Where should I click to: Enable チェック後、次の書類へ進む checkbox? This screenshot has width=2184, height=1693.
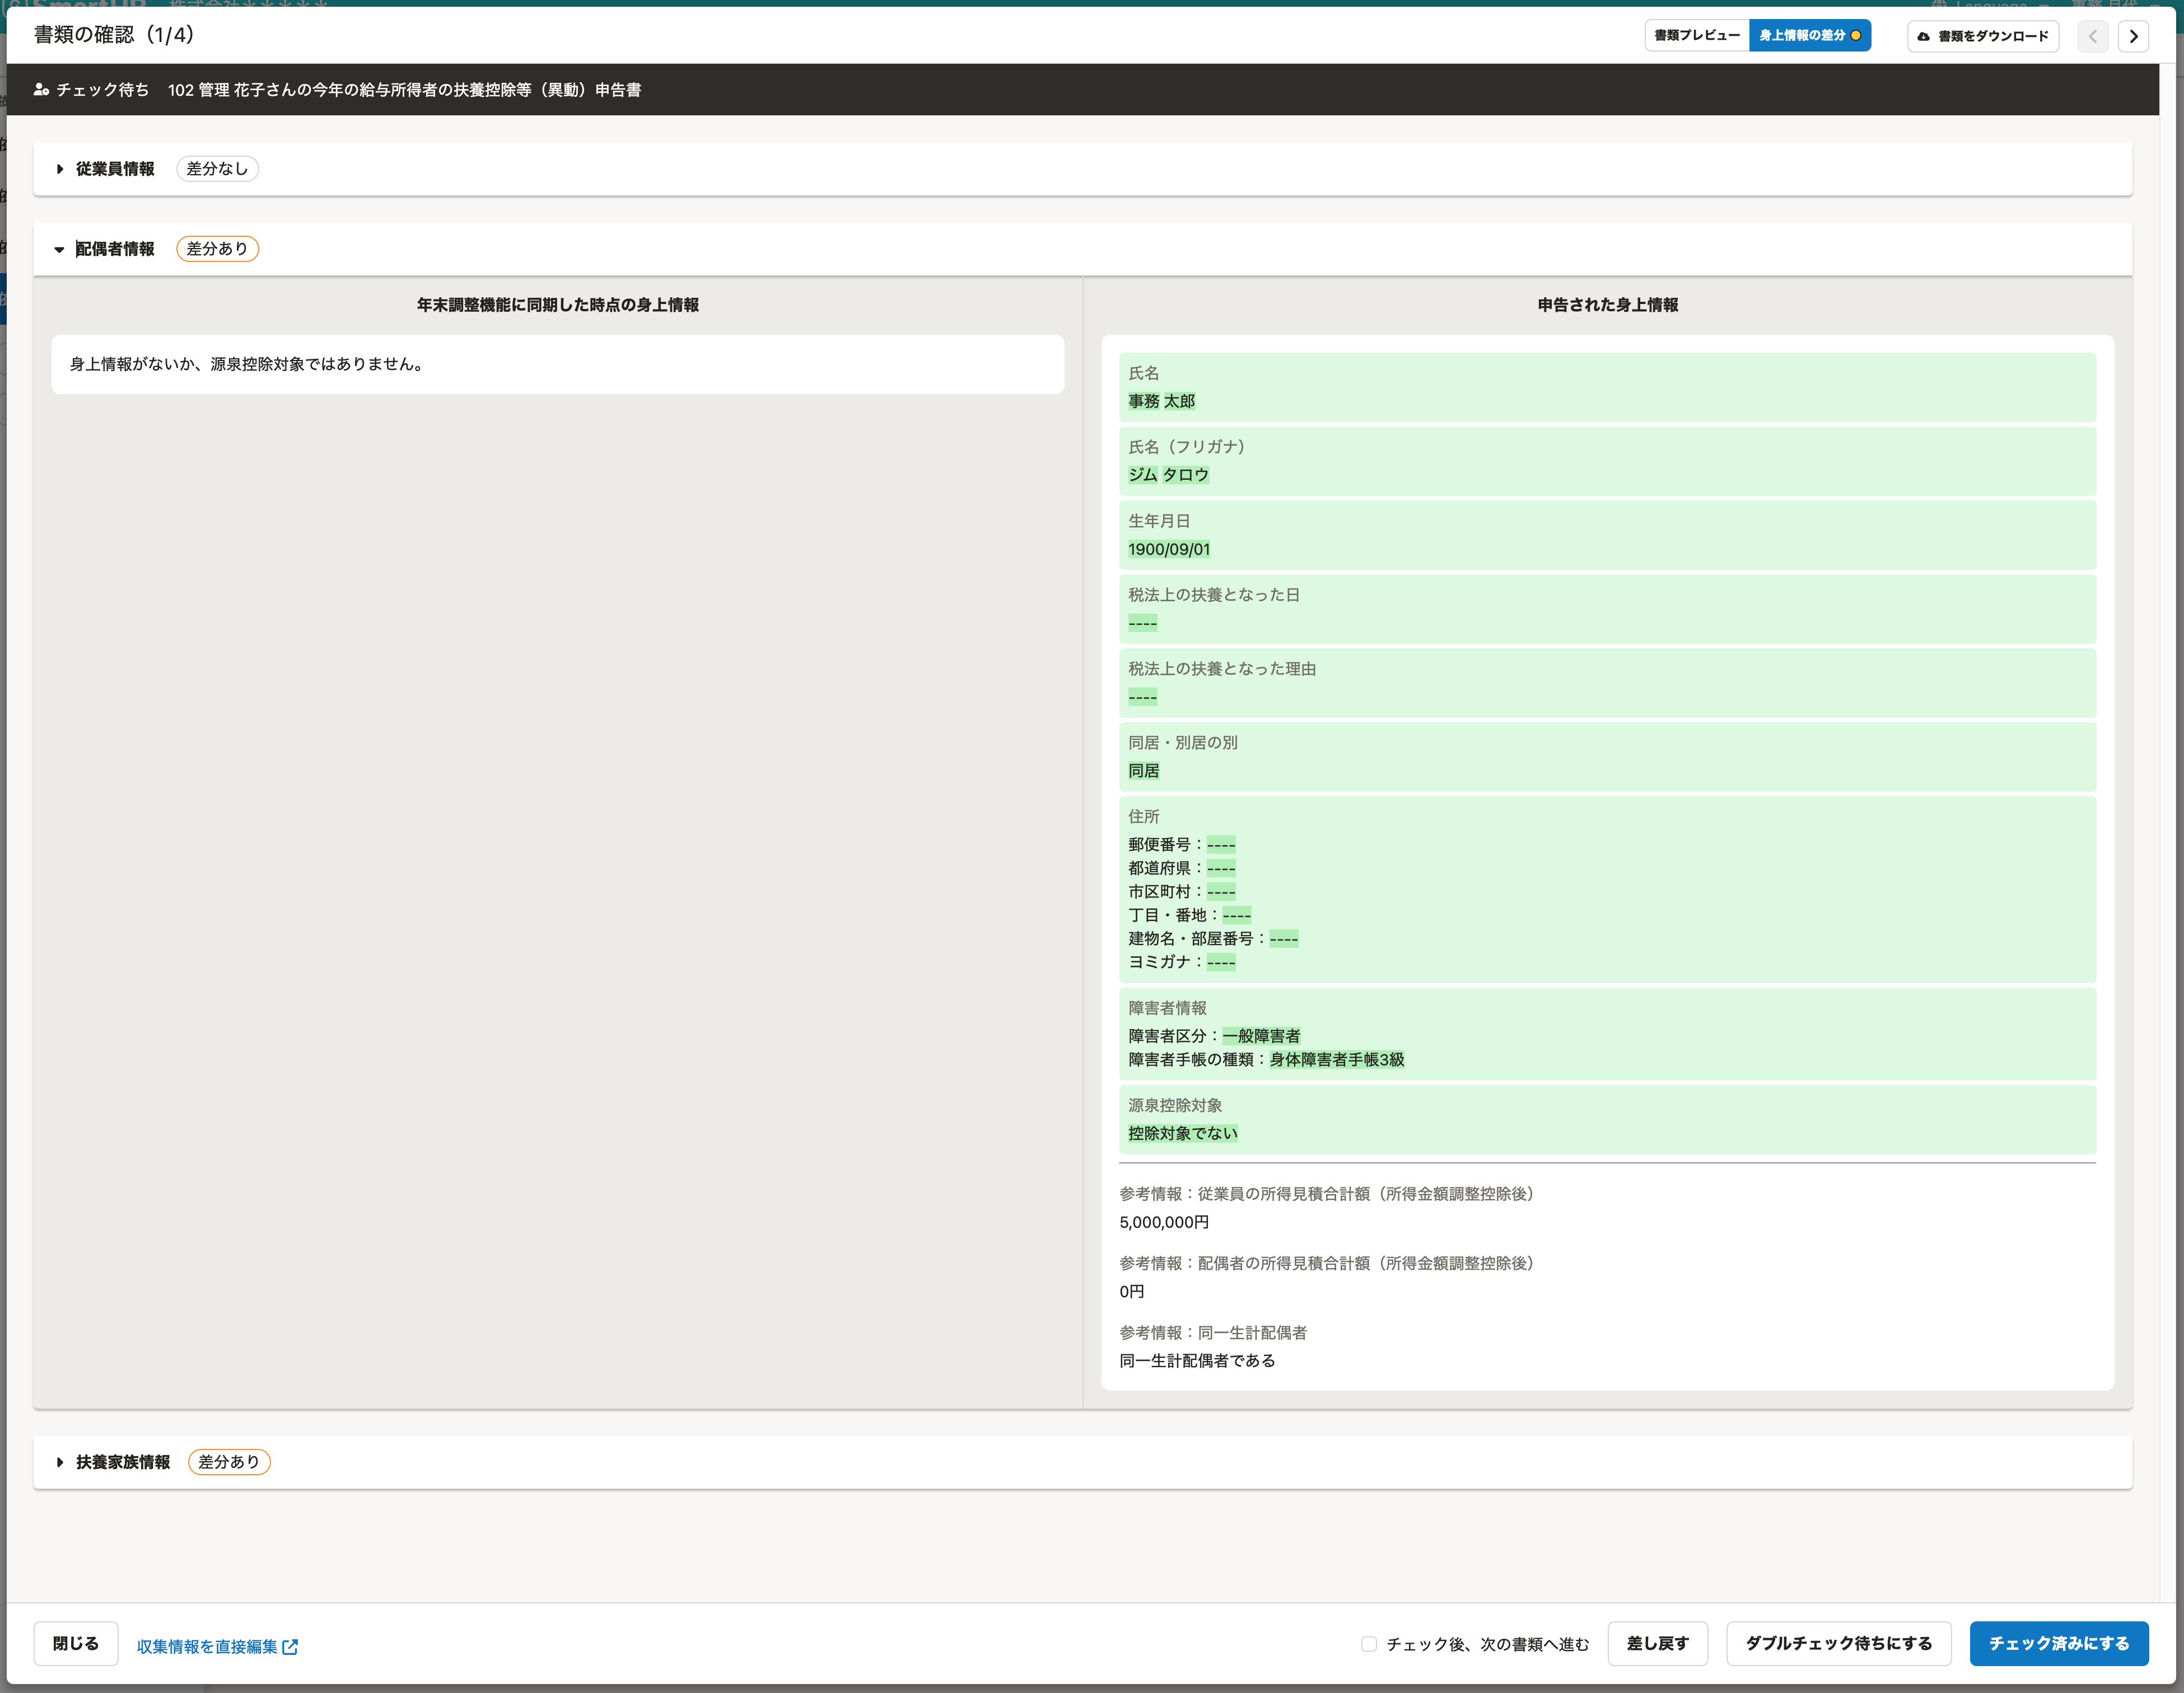point(1368,1644)
